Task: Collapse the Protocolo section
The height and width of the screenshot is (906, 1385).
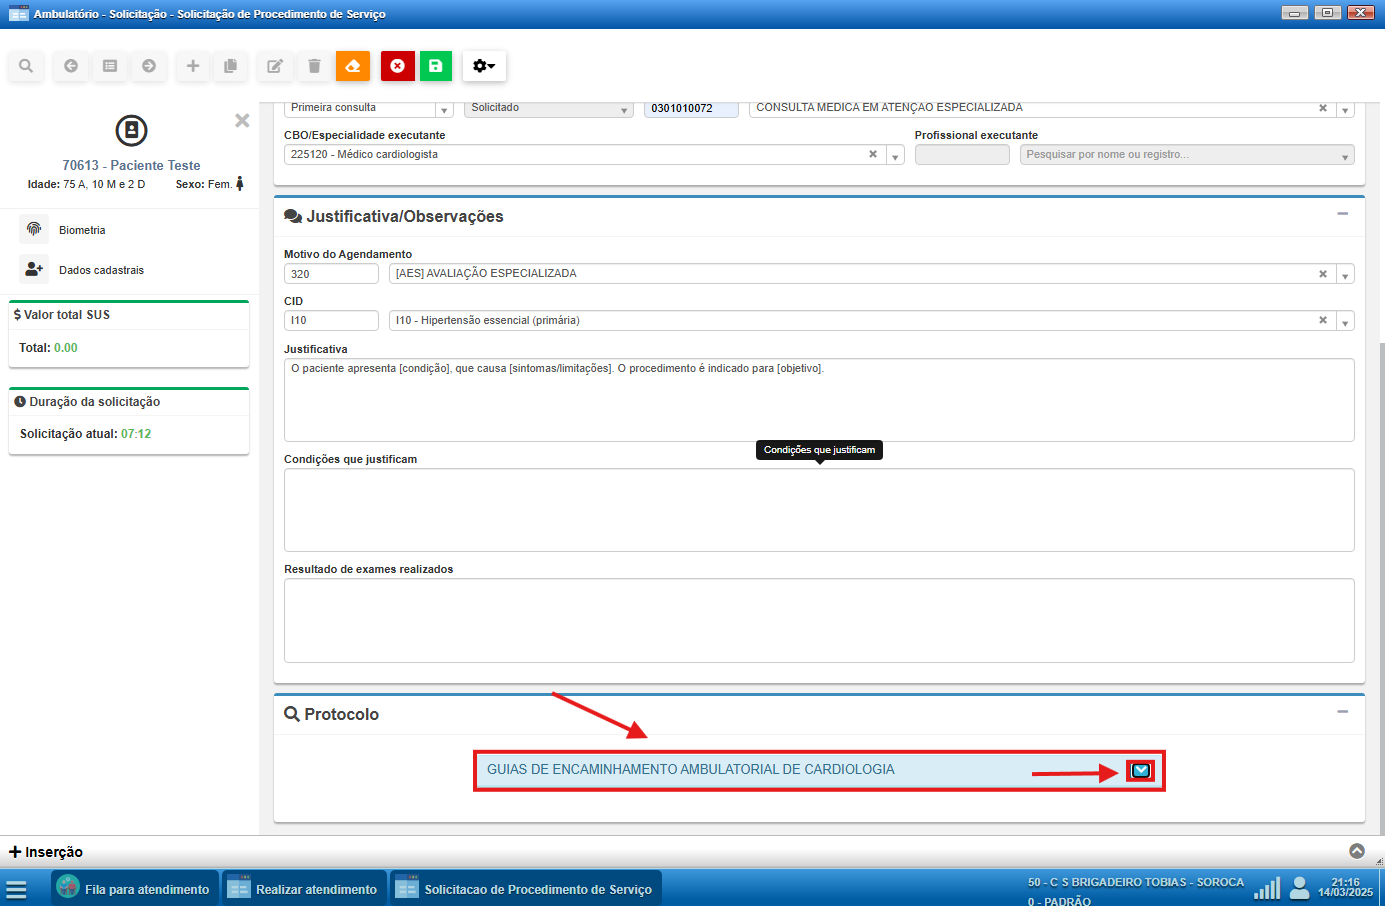Action: click(1343, 712)
